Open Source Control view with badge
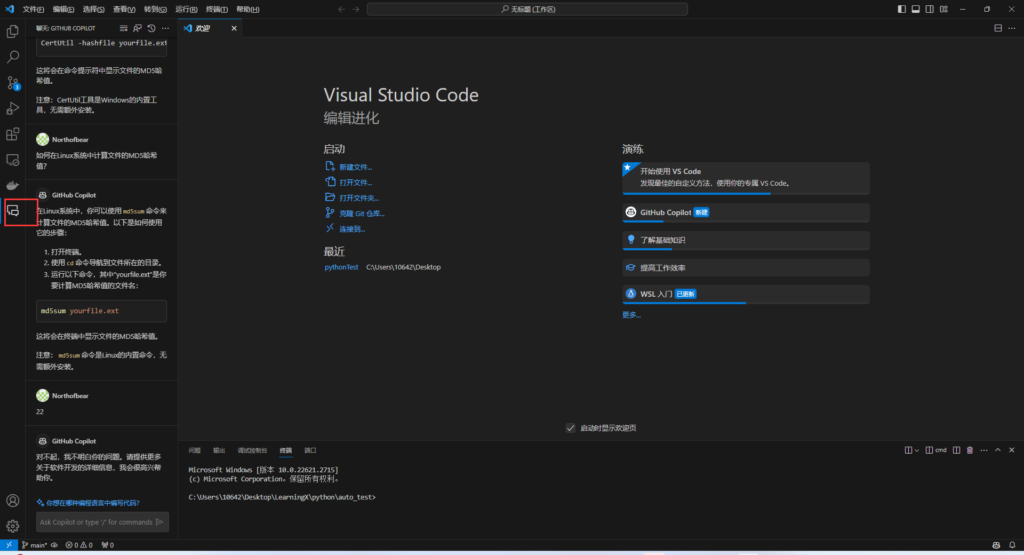Image resolution: width=1024 pixels, height=555 pixels. [x=13, y=83]
